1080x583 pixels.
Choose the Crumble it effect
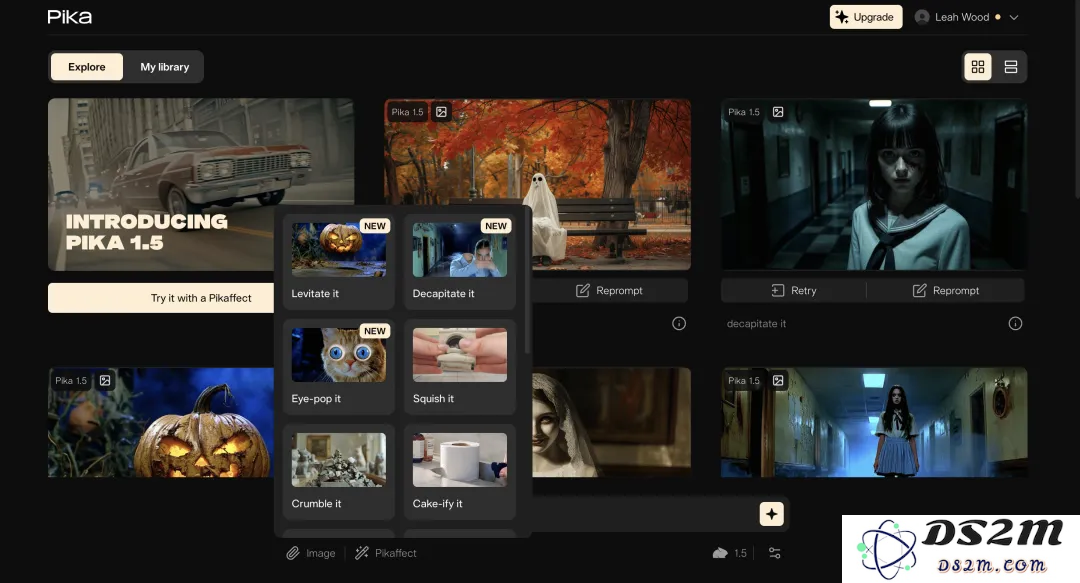click(338, 471)
